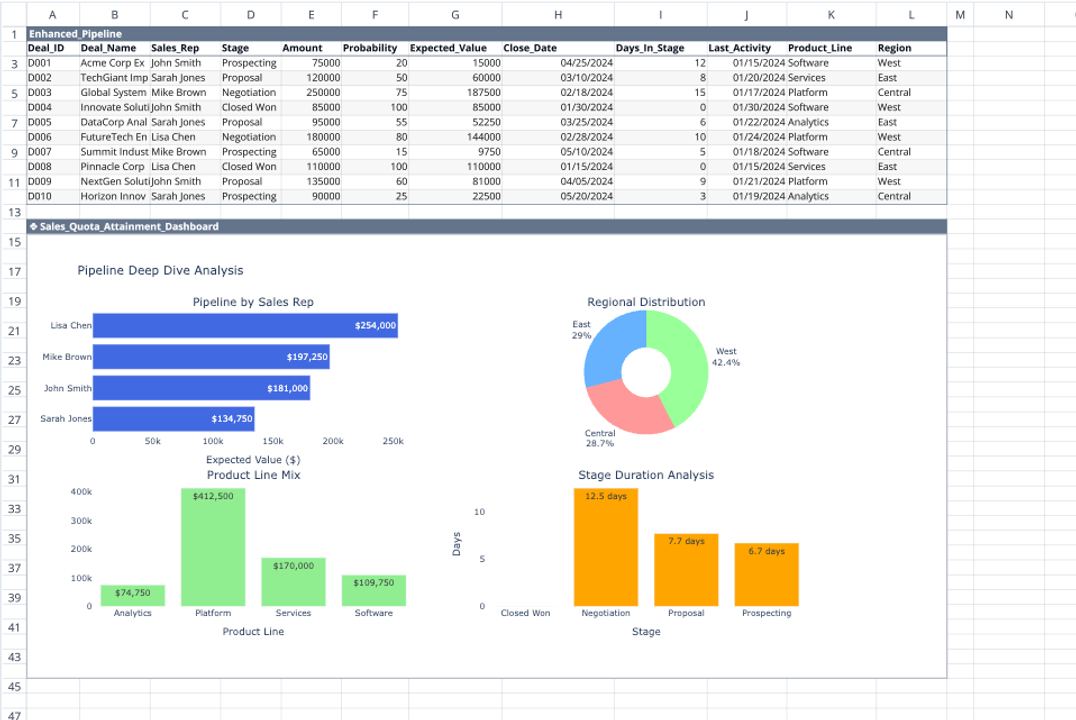Viewport: 1076px width, 720px height.
Task: Click the Lisa Chen bar showing $254,000
Action: (245, 325)
